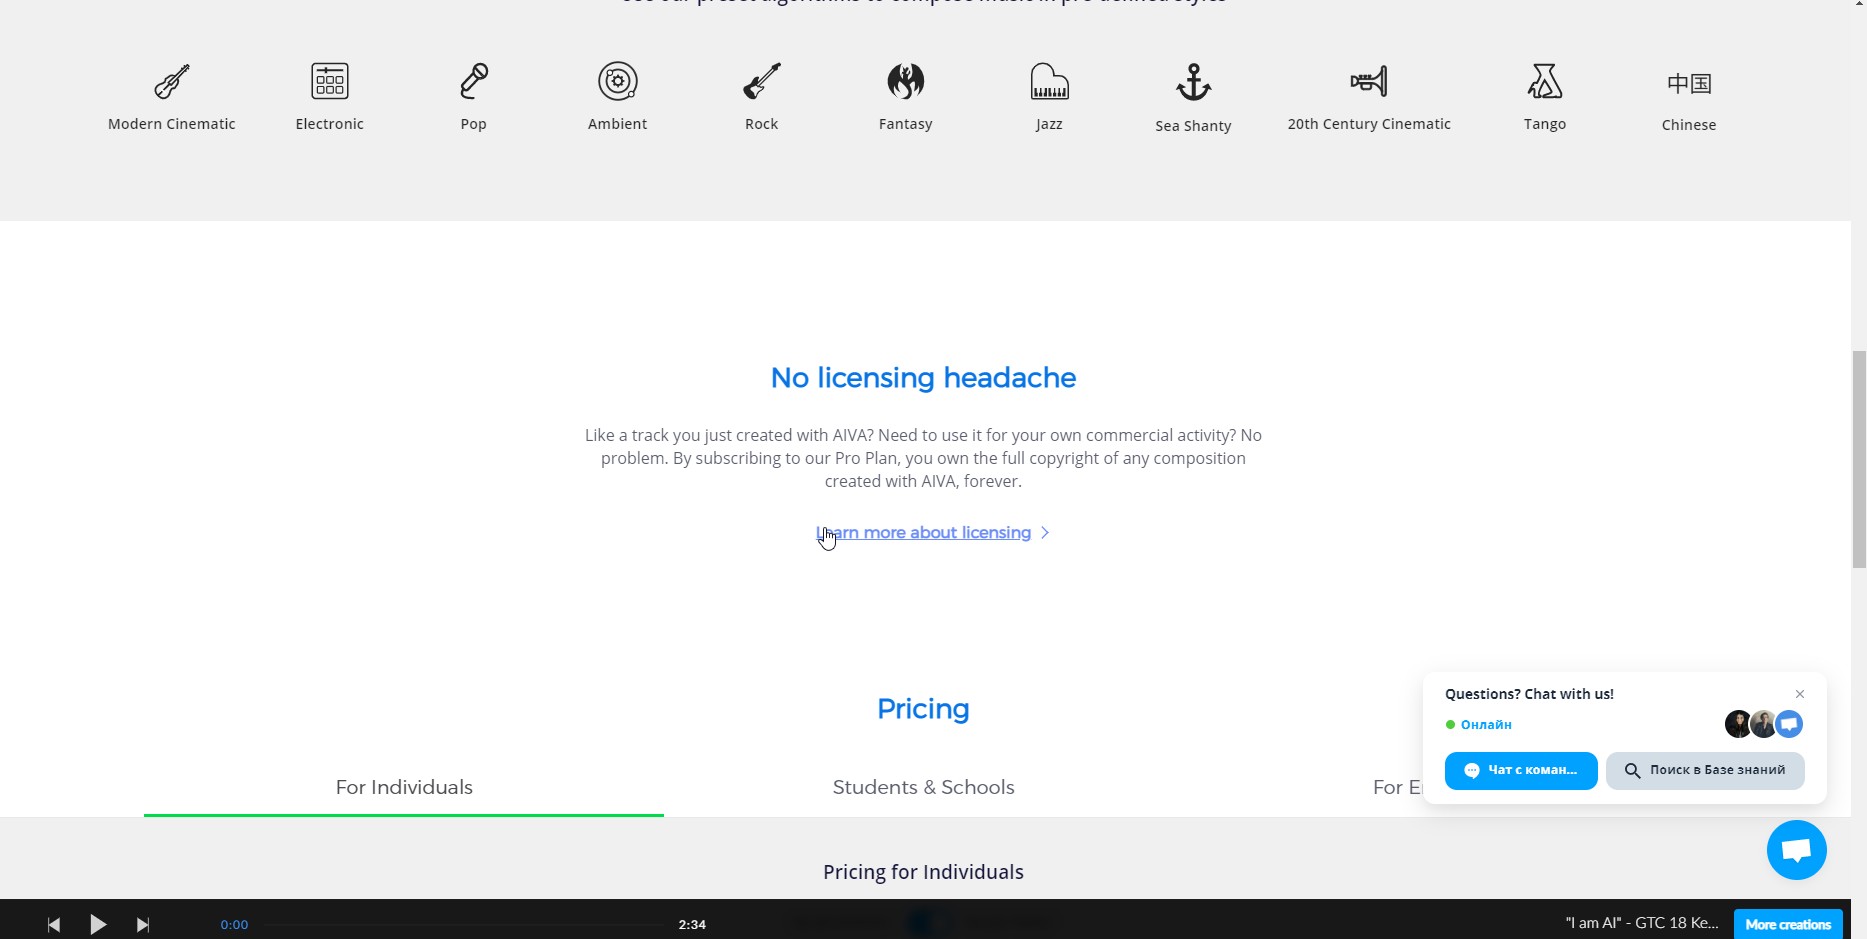Pick the Pop microphone icon
The height and width of the screenshot is (939, 1867).
(x=474, y=81)
